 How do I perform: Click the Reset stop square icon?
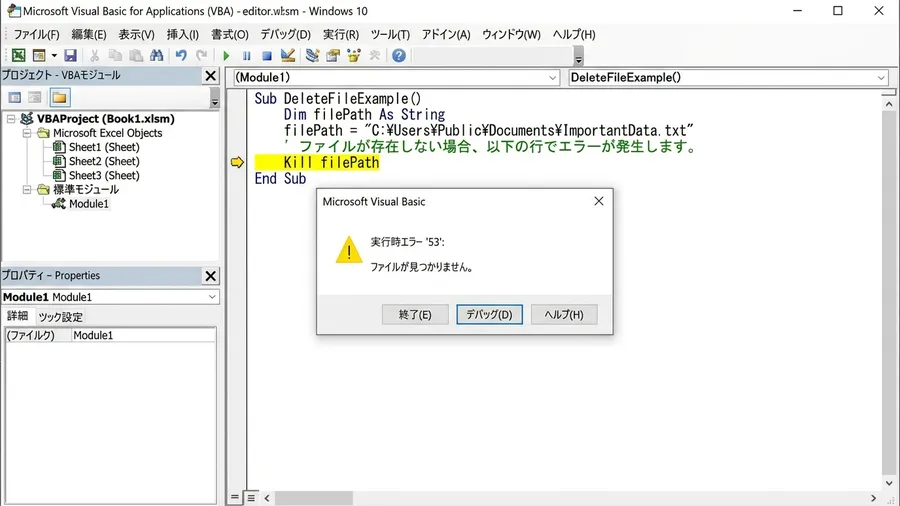tap(267, 56)
